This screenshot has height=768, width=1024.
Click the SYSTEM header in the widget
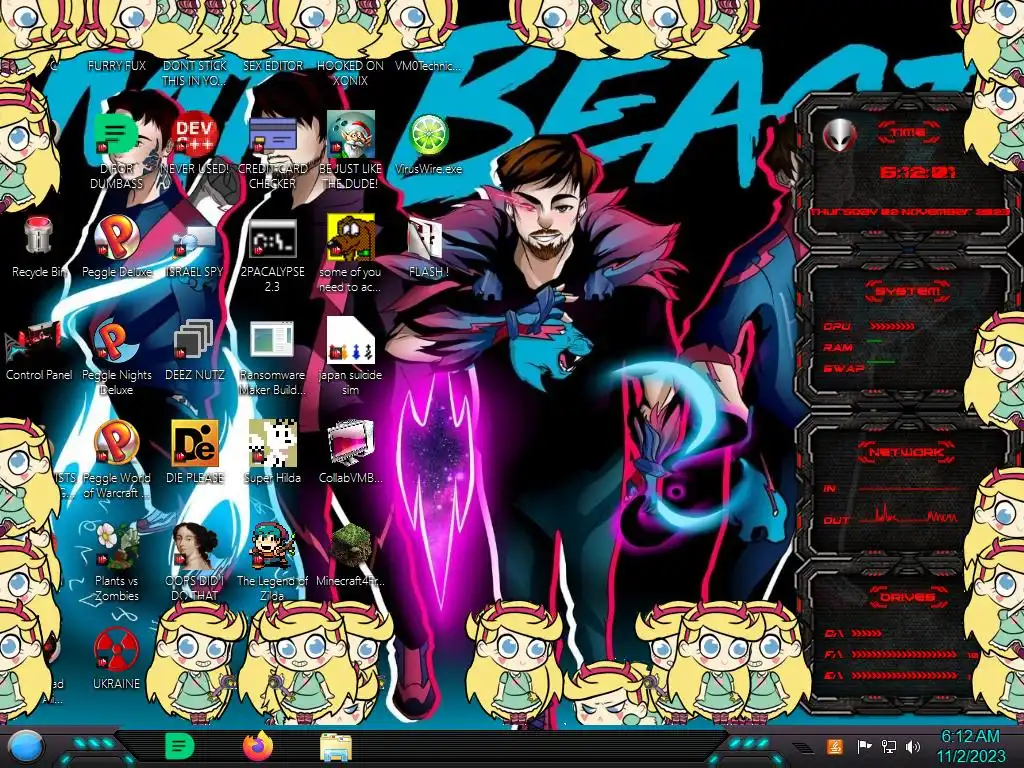[906, 291]
